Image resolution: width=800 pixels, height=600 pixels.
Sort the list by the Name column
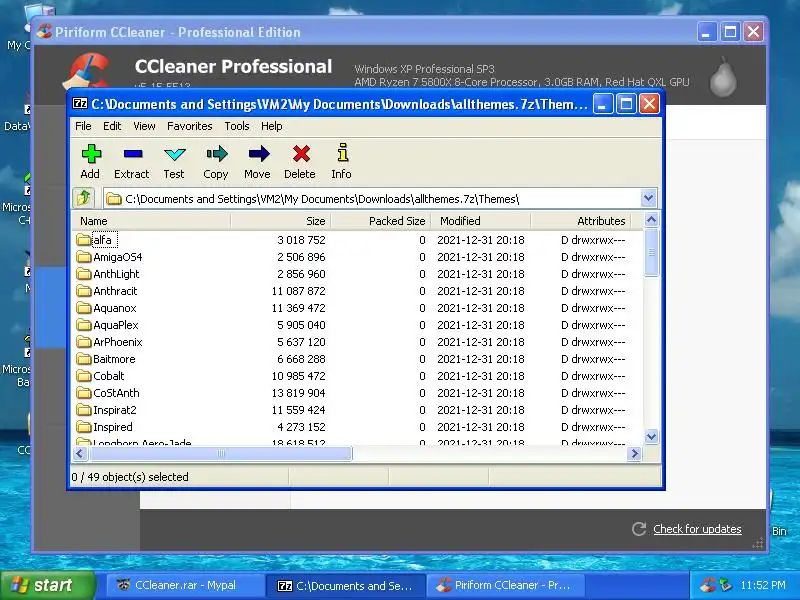[x=151, y=221]
